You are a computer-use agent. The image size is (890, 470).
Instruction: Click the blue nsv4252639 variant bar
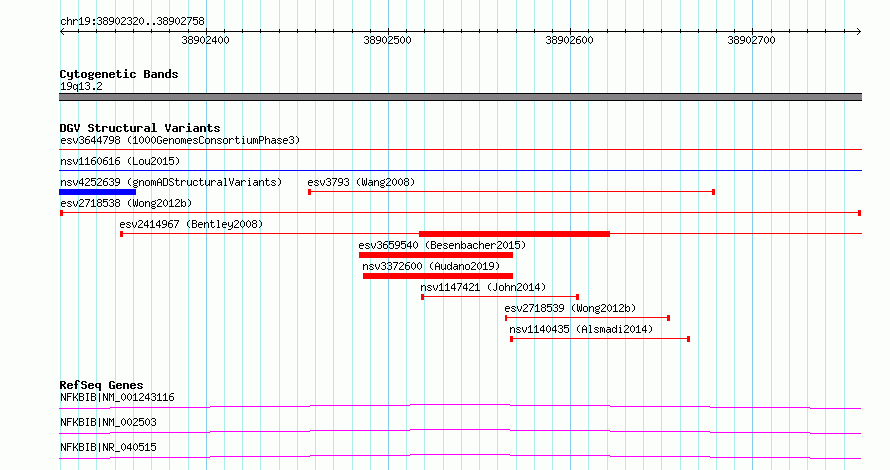pos(98,192)
